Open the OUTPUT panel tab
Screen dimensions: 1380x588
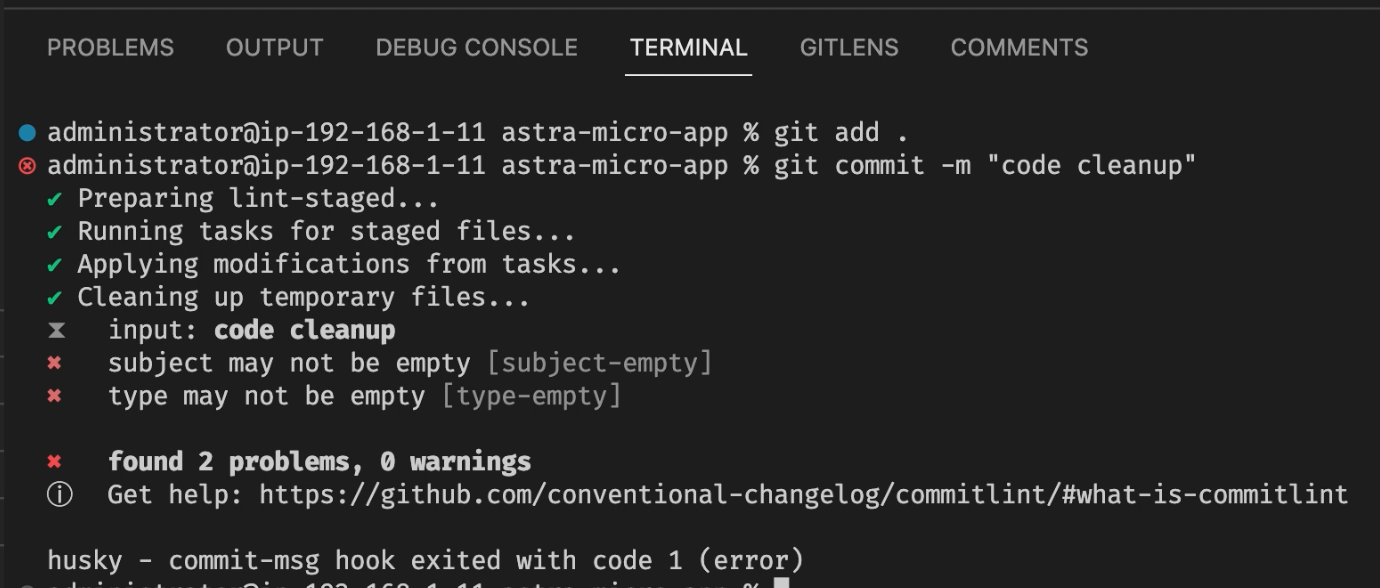point(274,47)
